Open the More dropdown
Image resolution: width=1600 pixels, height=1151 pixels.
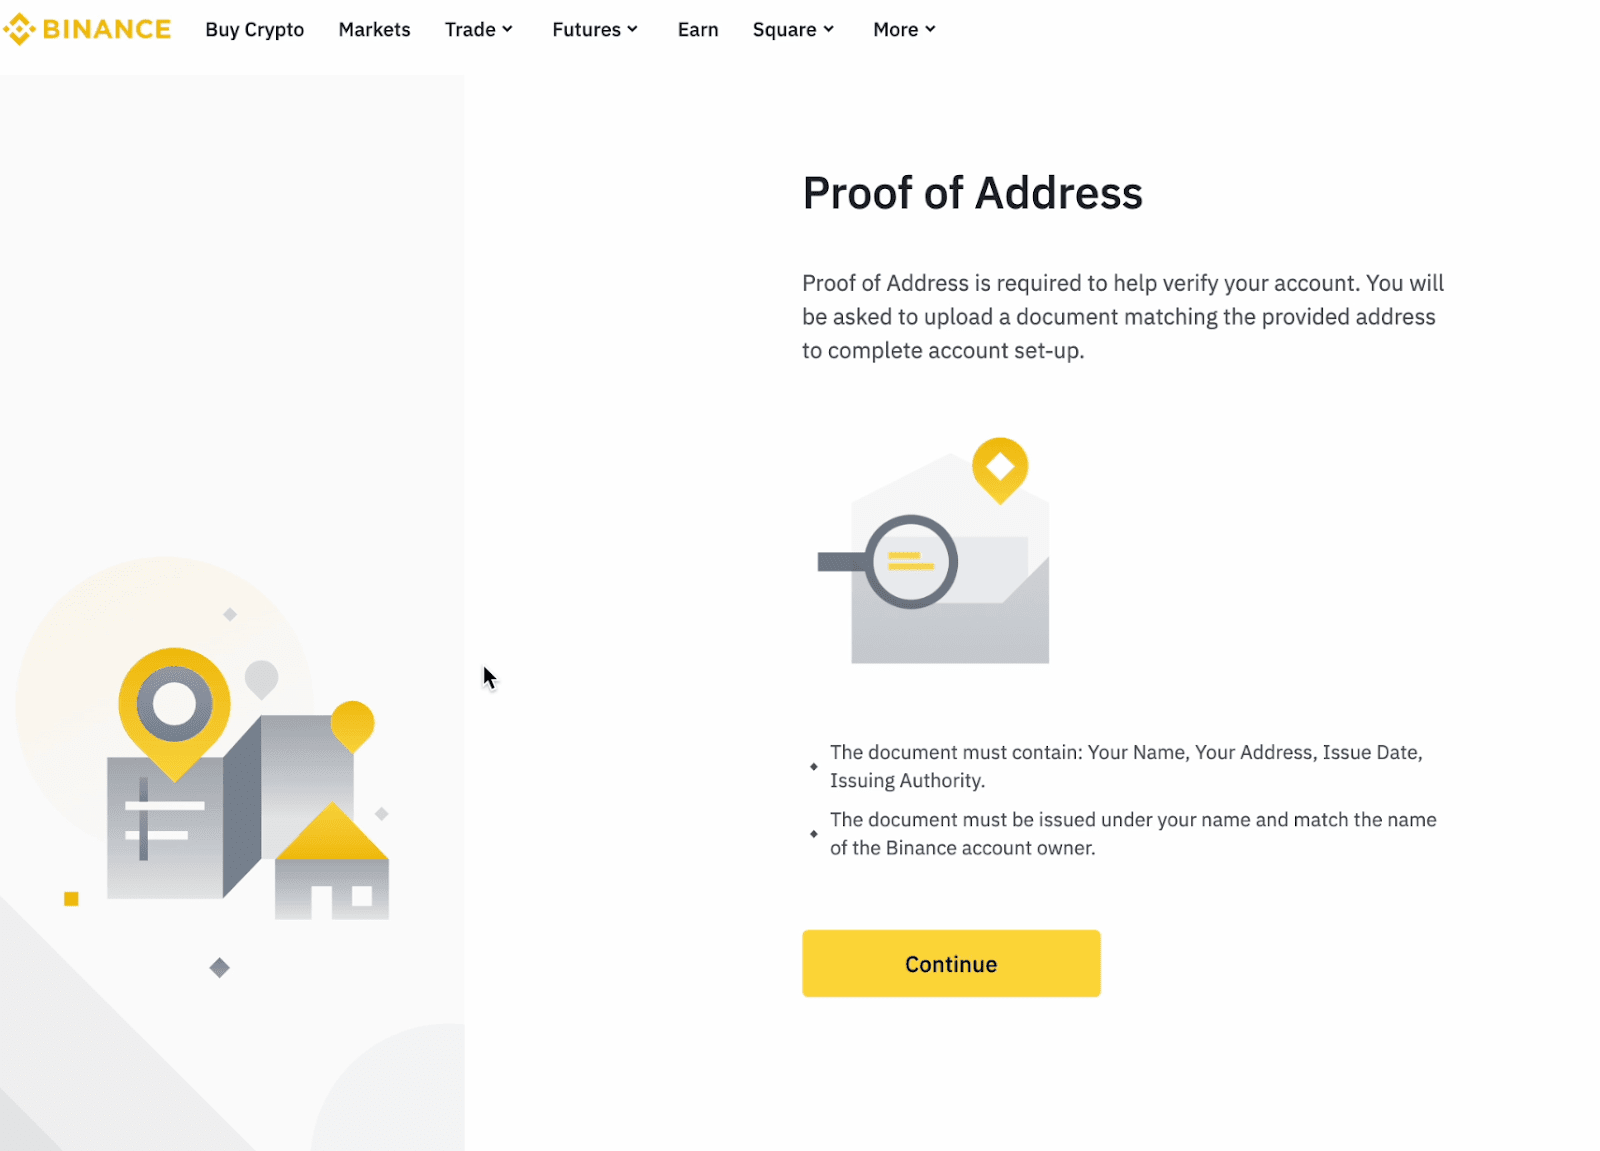click(x=903, y=30)
